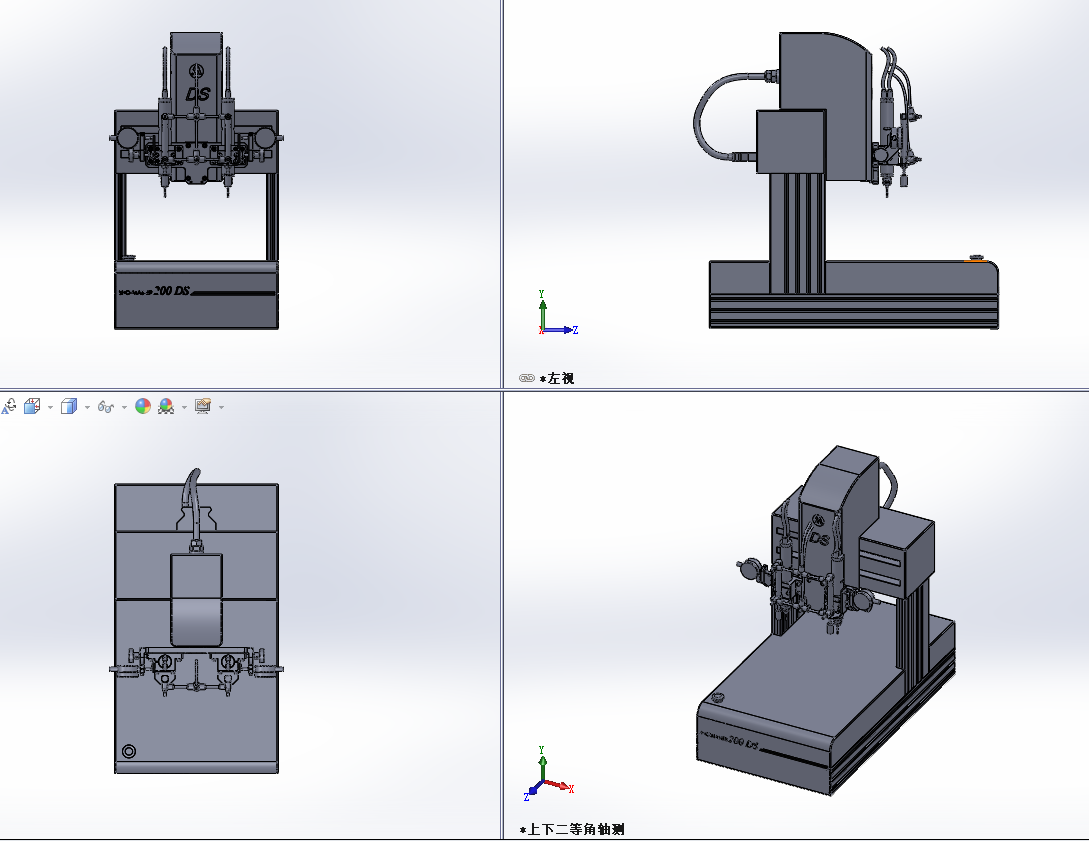Click the rotate annotation view icon
The image size is (1089, 841).
[x=9, y=406]
